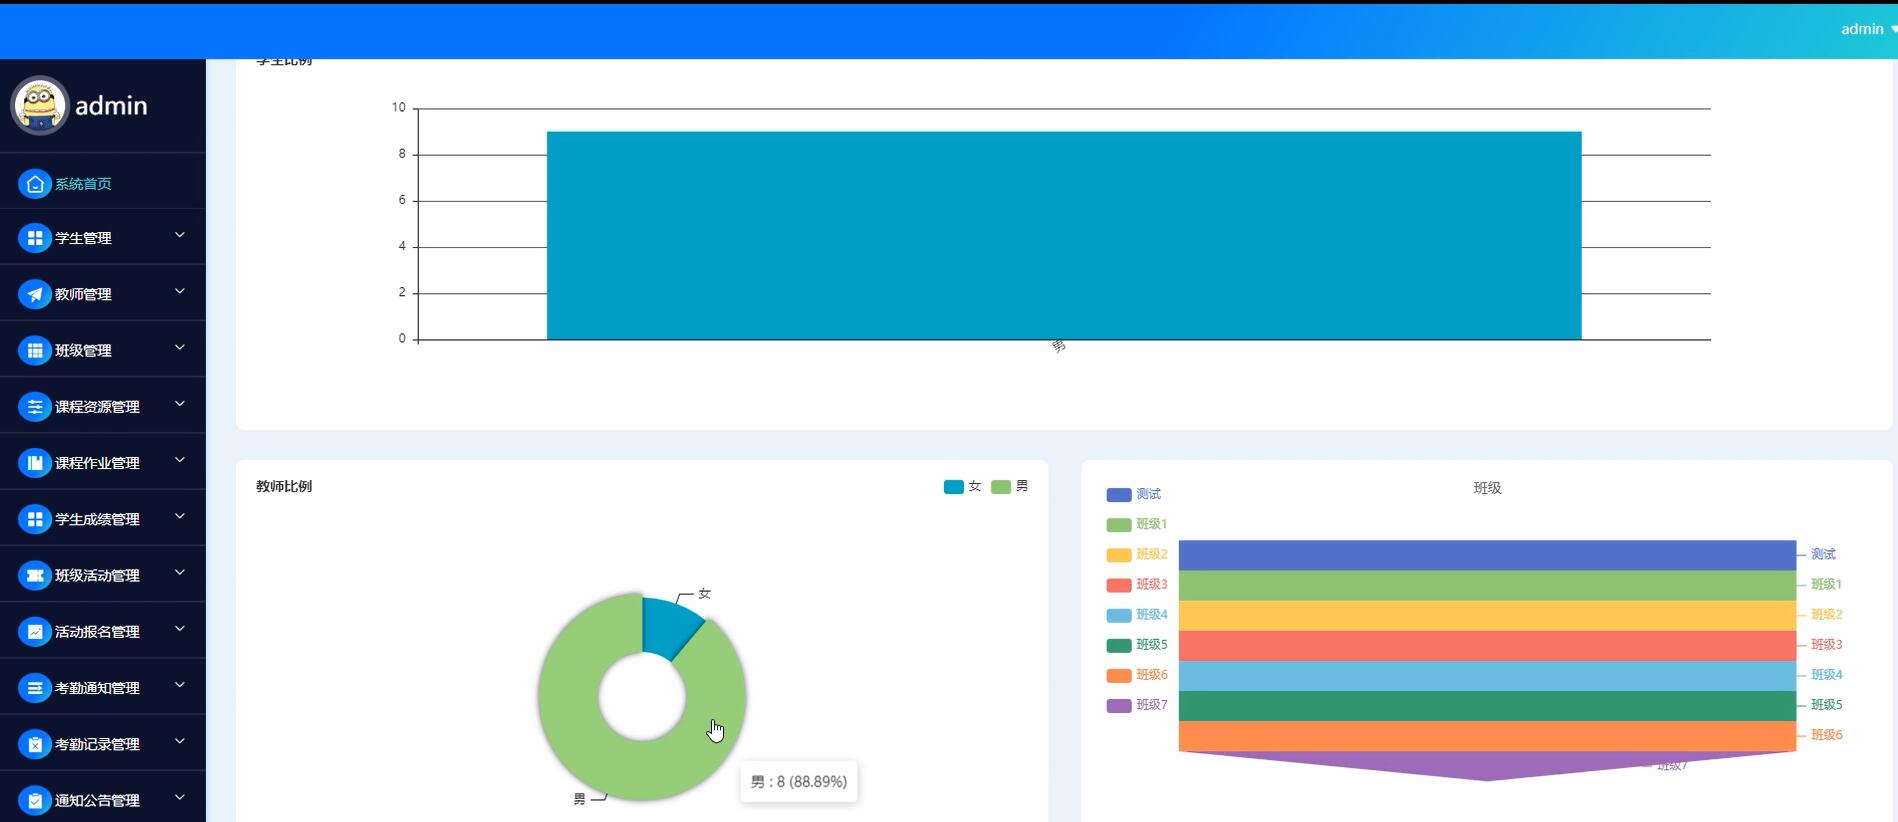1898x822 pixels.
Task: Toggle the 班级5 legend entry
Action: (1136, 644)
